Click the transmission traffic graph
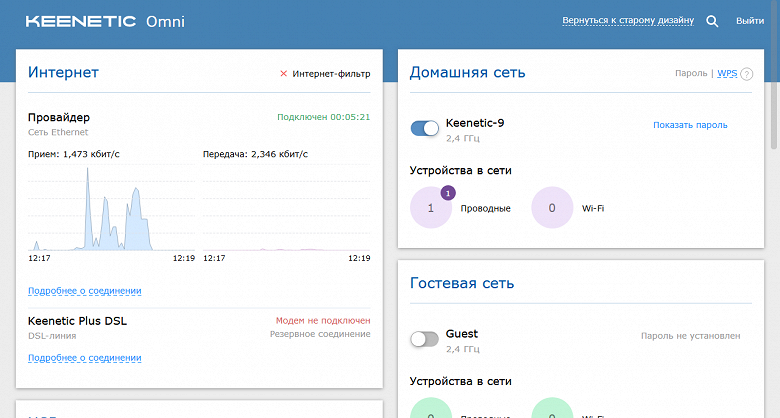This screenshot has height=418, width=780. 287,207
